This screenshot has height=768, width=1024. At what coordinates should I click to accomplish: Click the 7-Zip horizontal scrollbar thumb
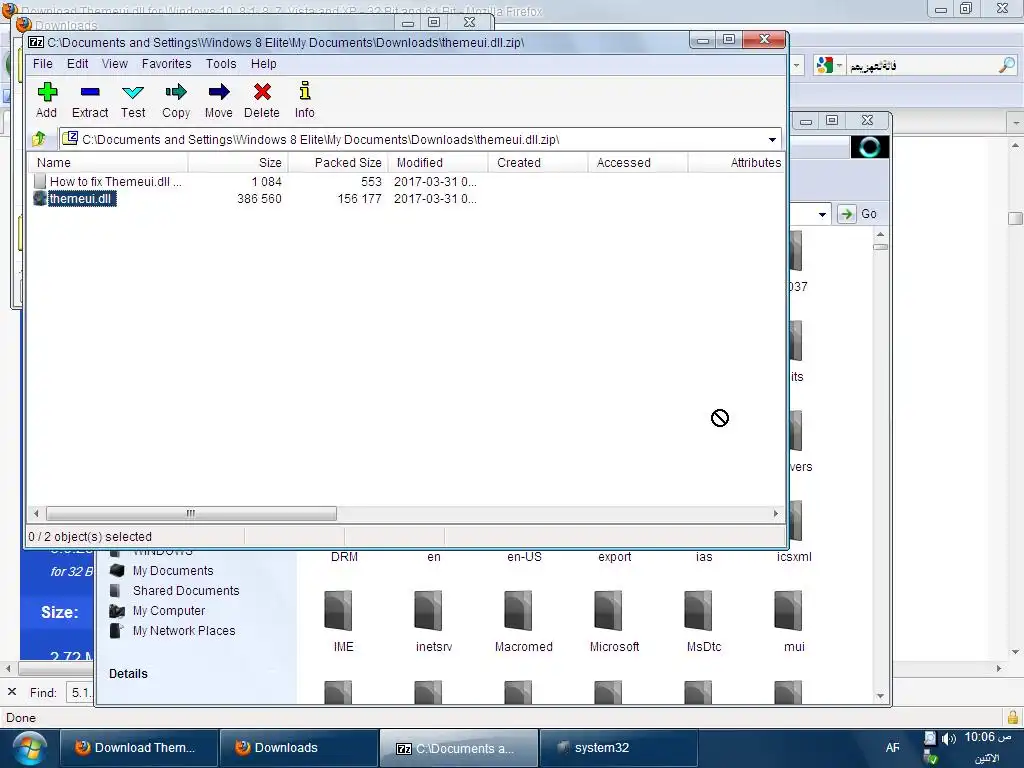pyautogui.click(x=191, y=513)
